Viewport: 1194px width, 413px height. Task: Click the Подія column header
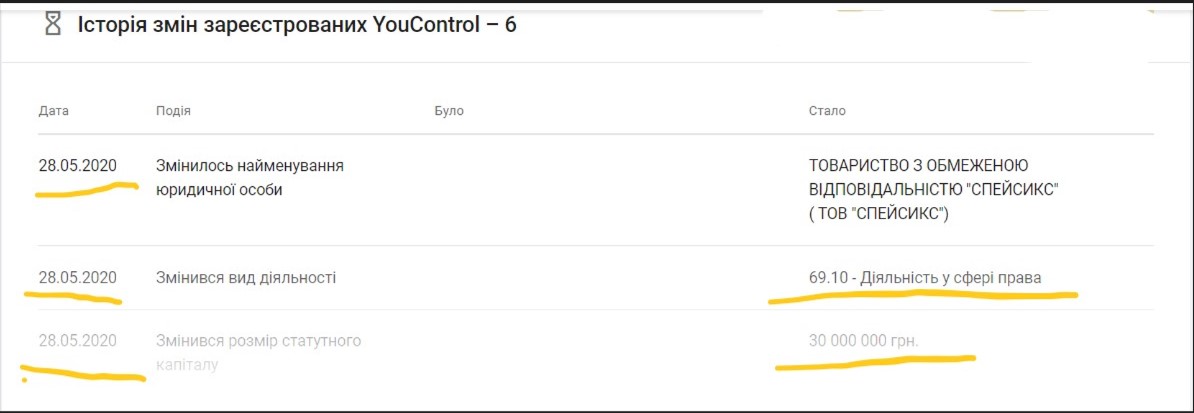(173, 110)
